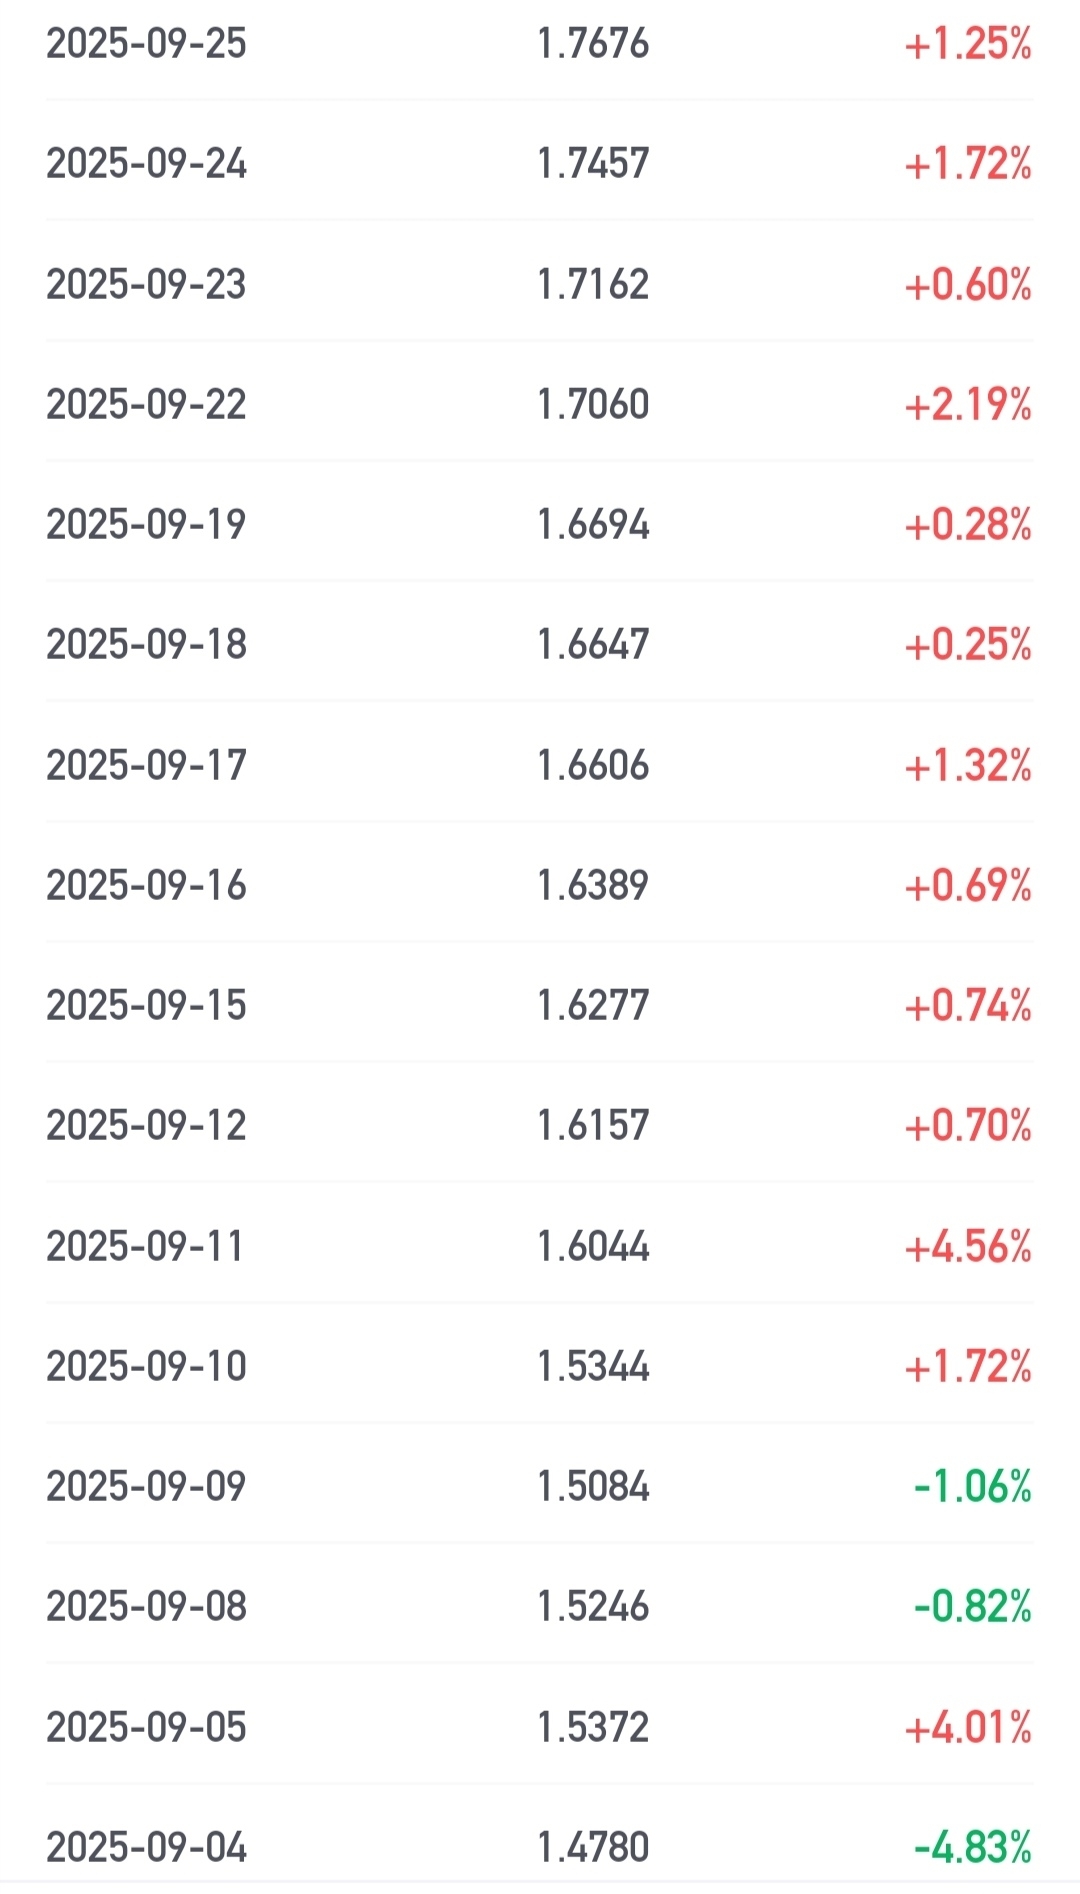Click the 1.6647 net value
Screen dimensions: 1080x1894
[x=593, y=645]
